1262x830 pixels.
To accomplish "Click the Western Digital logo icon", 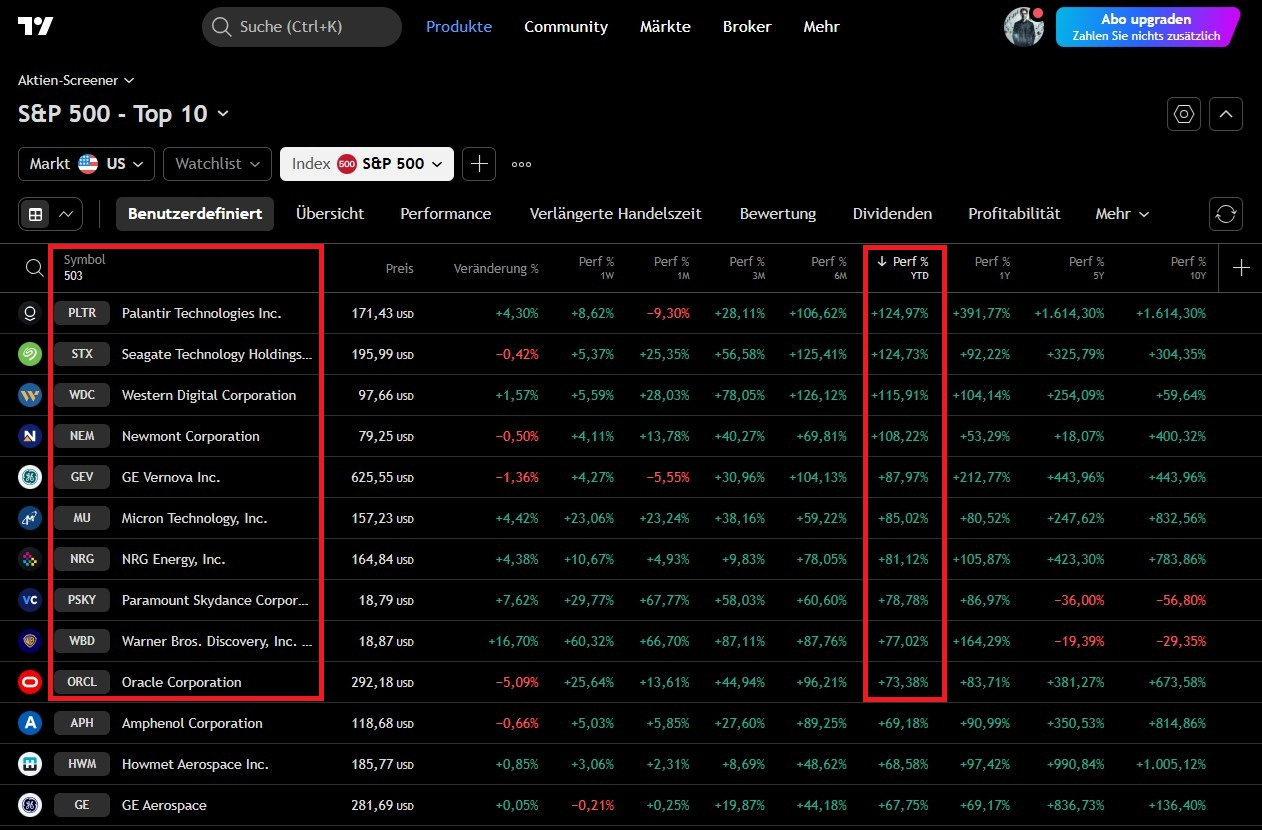I will [30, 395].
